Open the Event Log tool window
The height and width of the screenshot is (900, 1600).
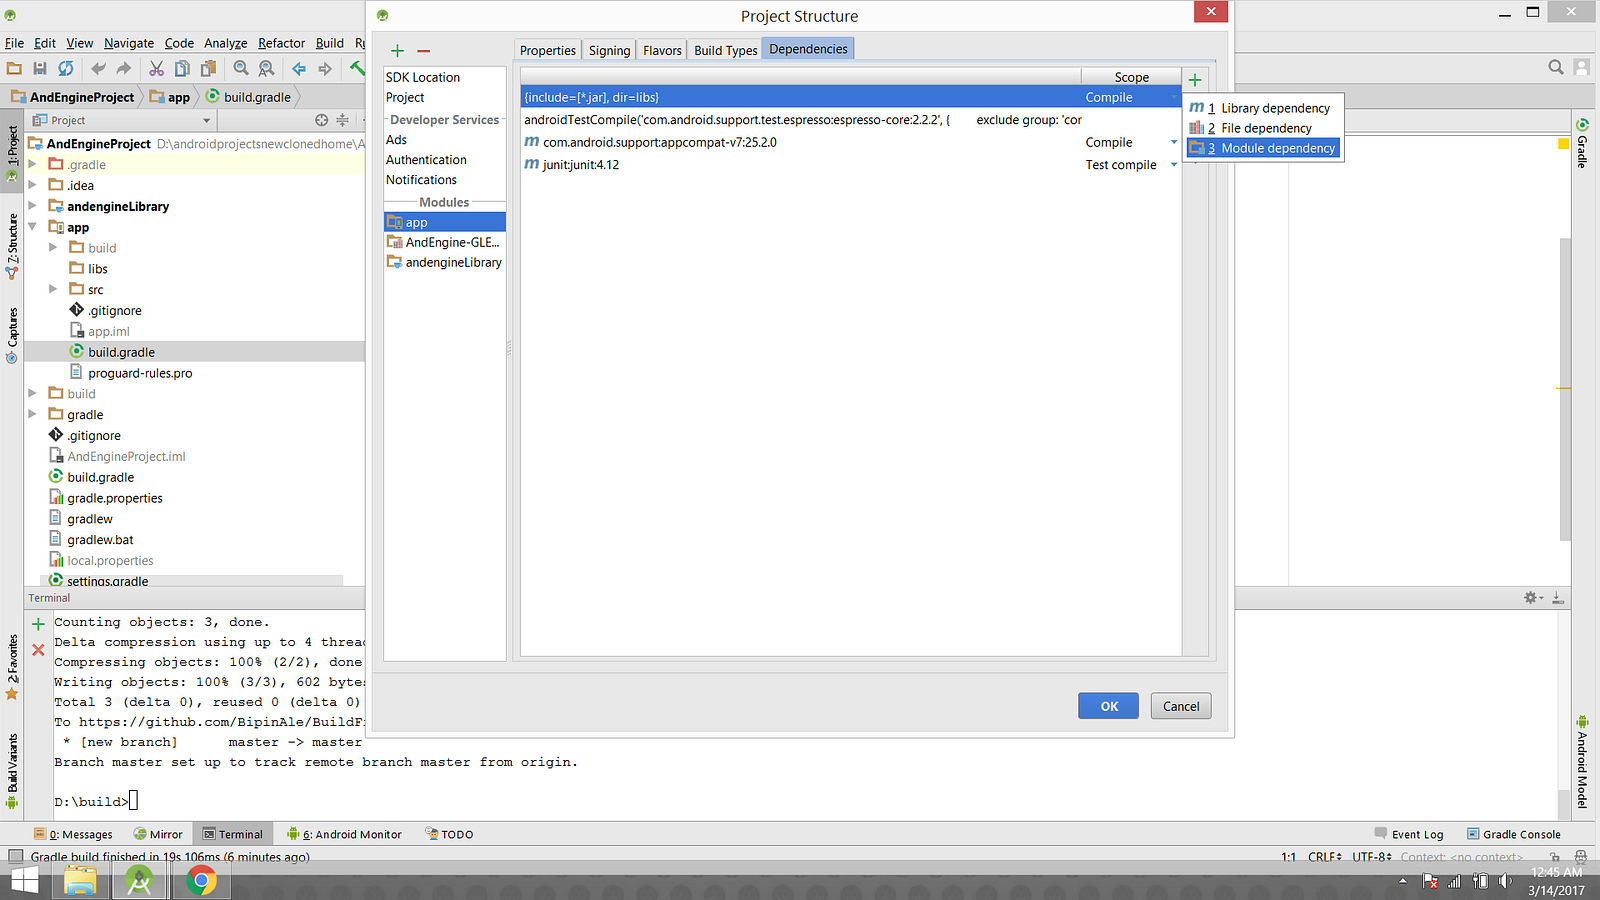point(1409,834)
